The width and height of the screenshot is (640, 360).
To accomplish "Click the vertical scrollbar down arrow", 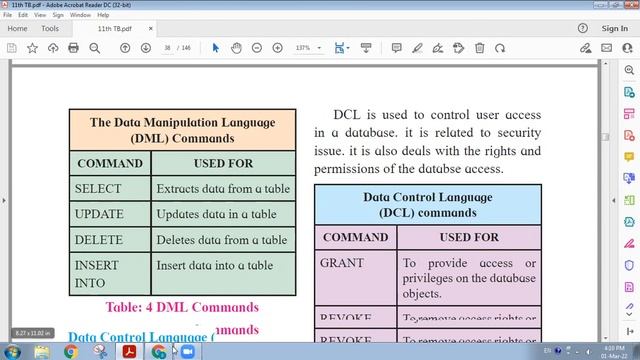I will [605, 338].
